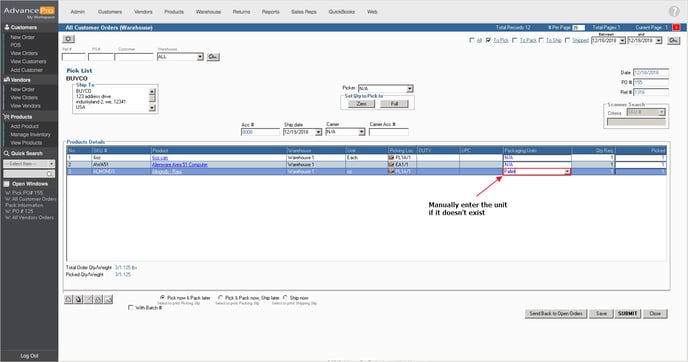The image size is (688, 362).
Task: Open the Warehouse ALL dropdown
Action: [x=200, y=57]
